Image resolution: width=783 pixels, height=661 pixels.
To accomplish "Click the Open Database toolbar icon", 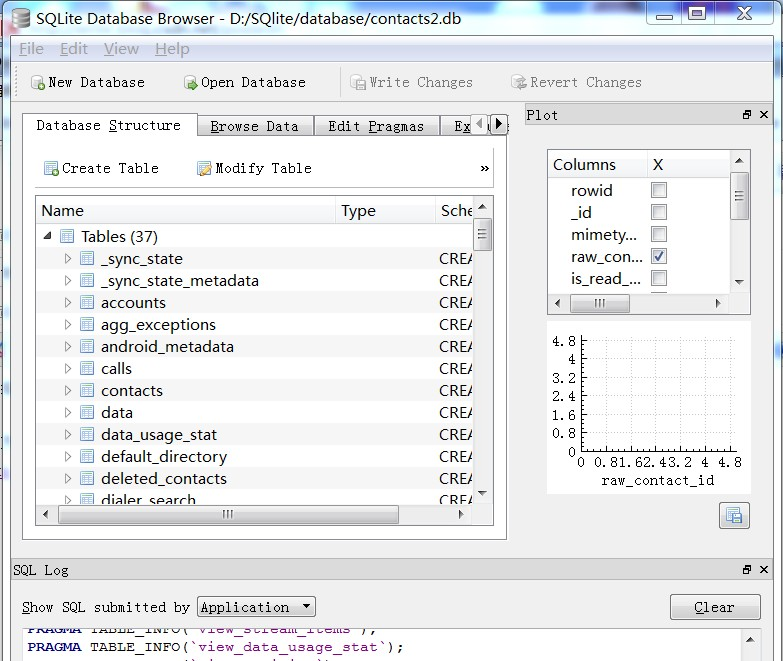I will 191,82.
